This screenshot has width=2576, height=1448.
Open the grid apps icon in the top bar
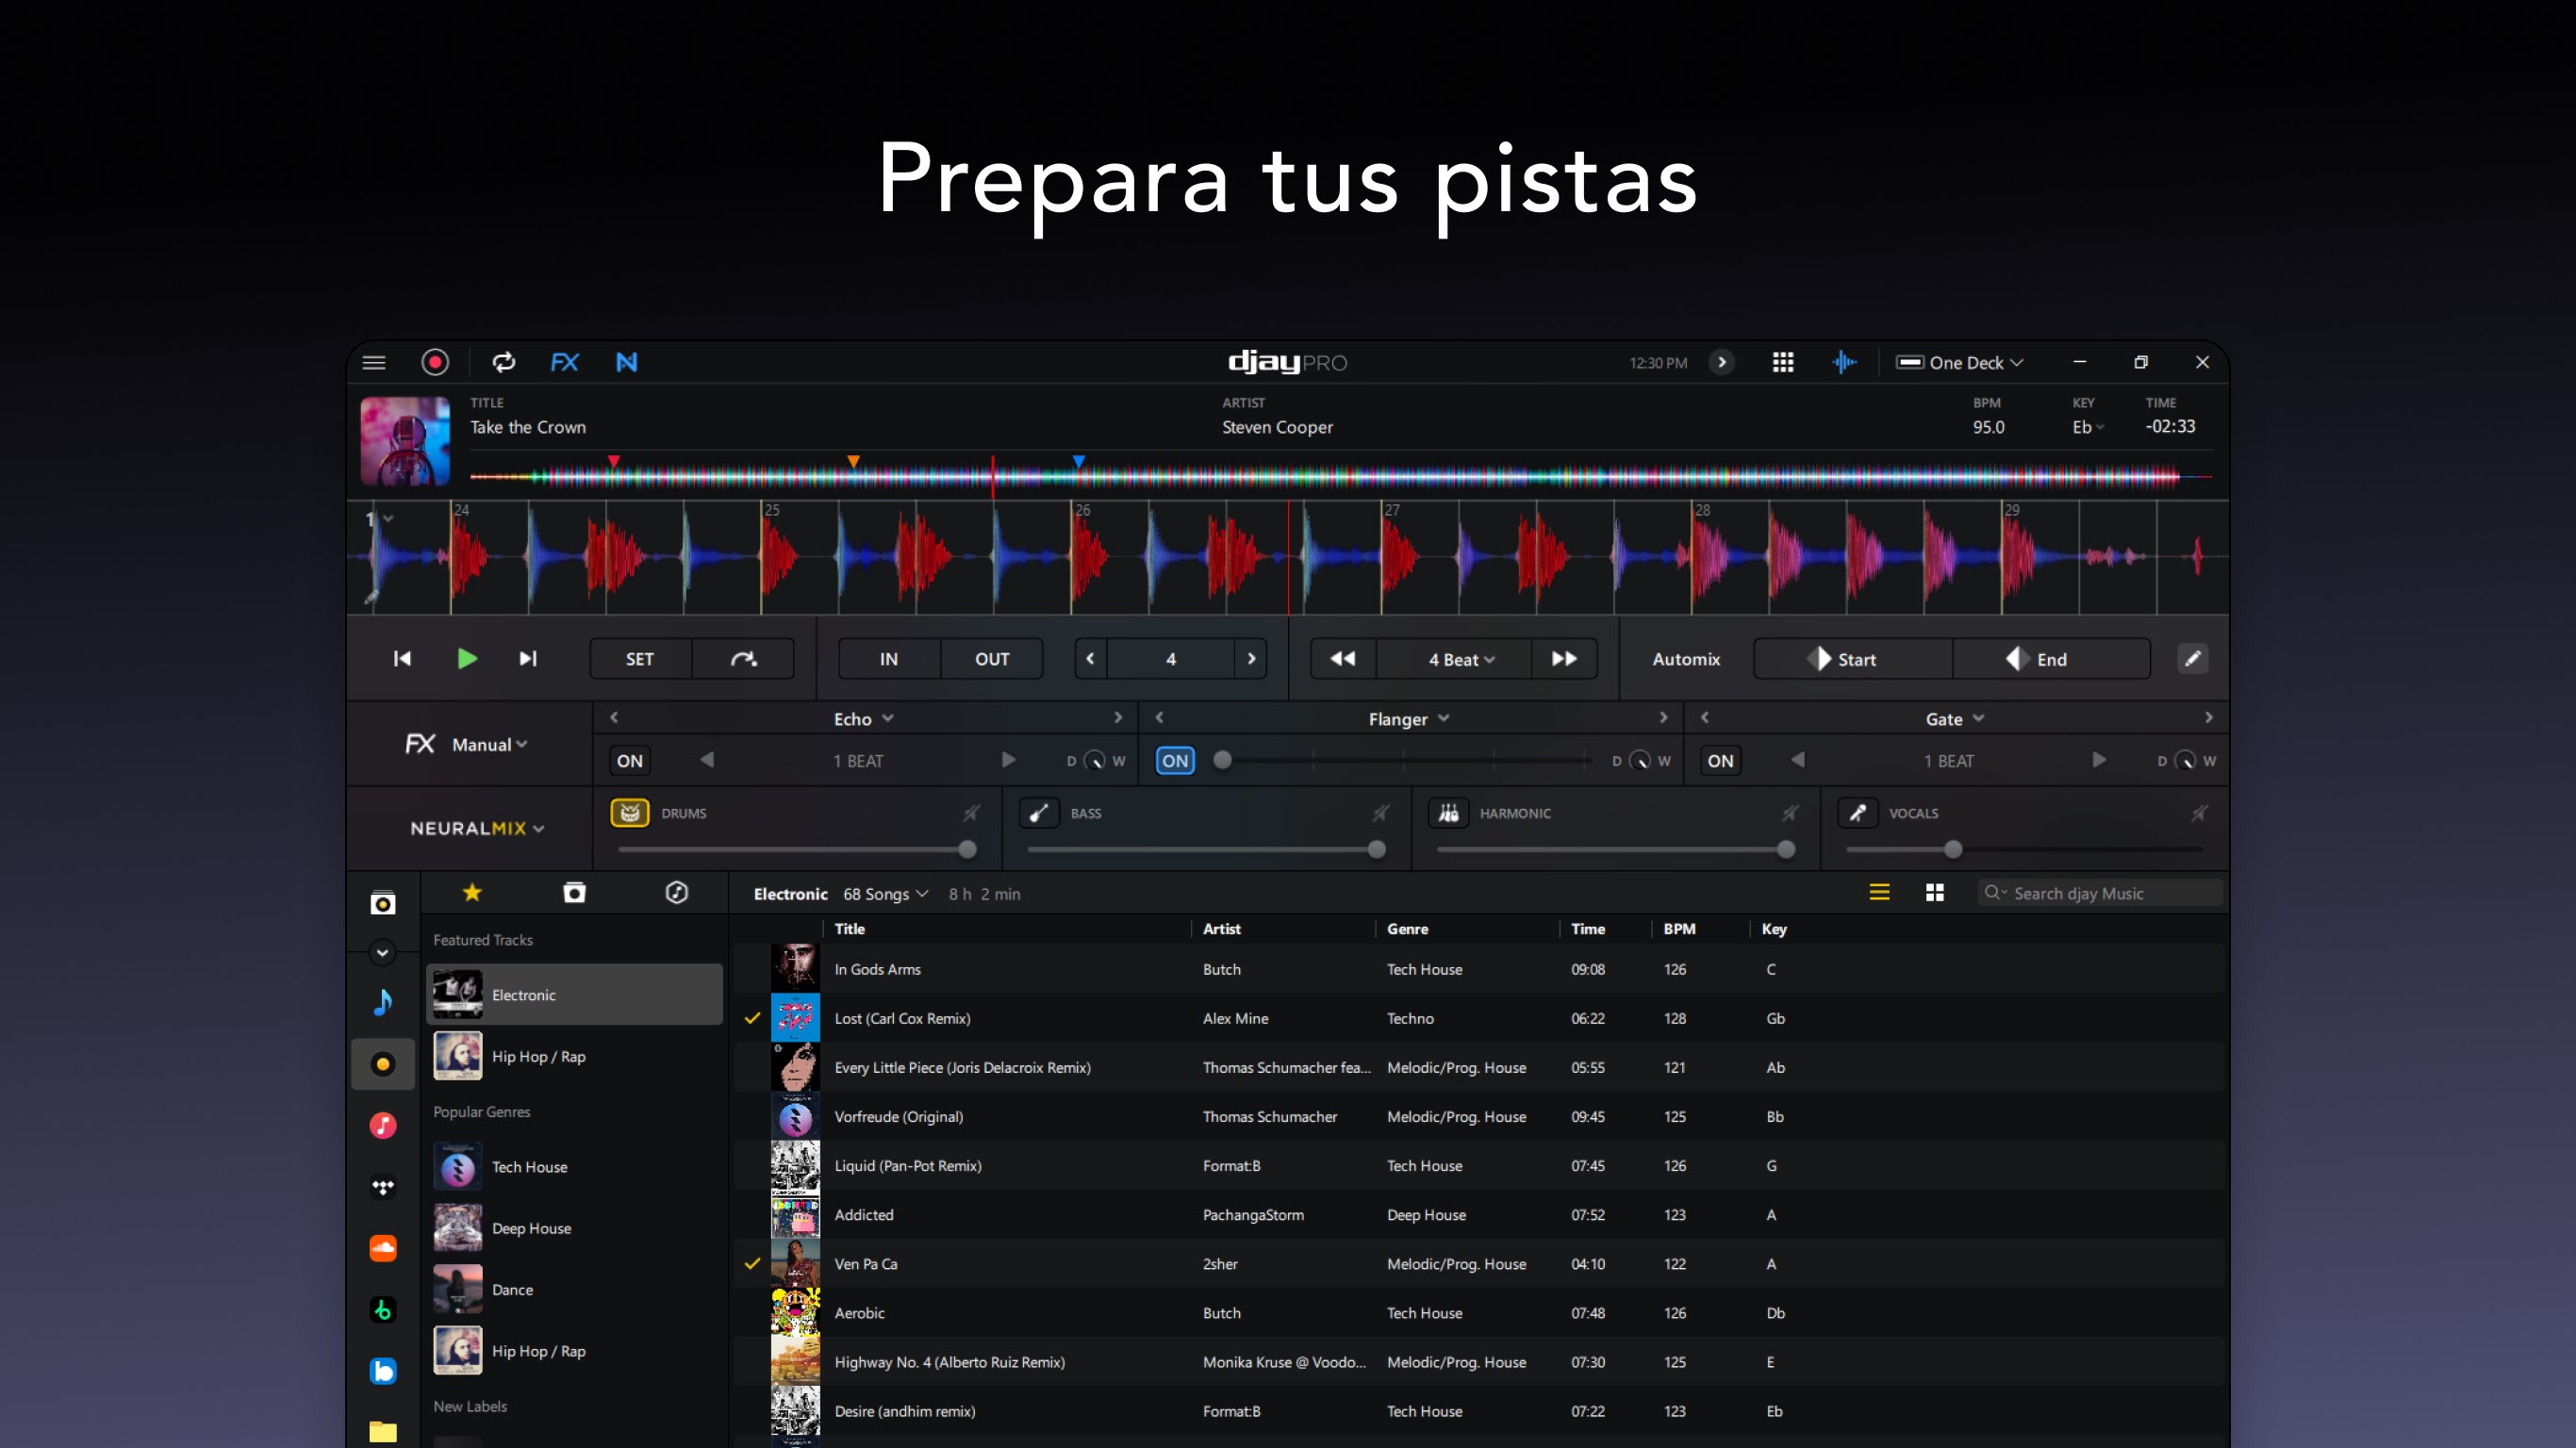click(x=1783, y=362)
